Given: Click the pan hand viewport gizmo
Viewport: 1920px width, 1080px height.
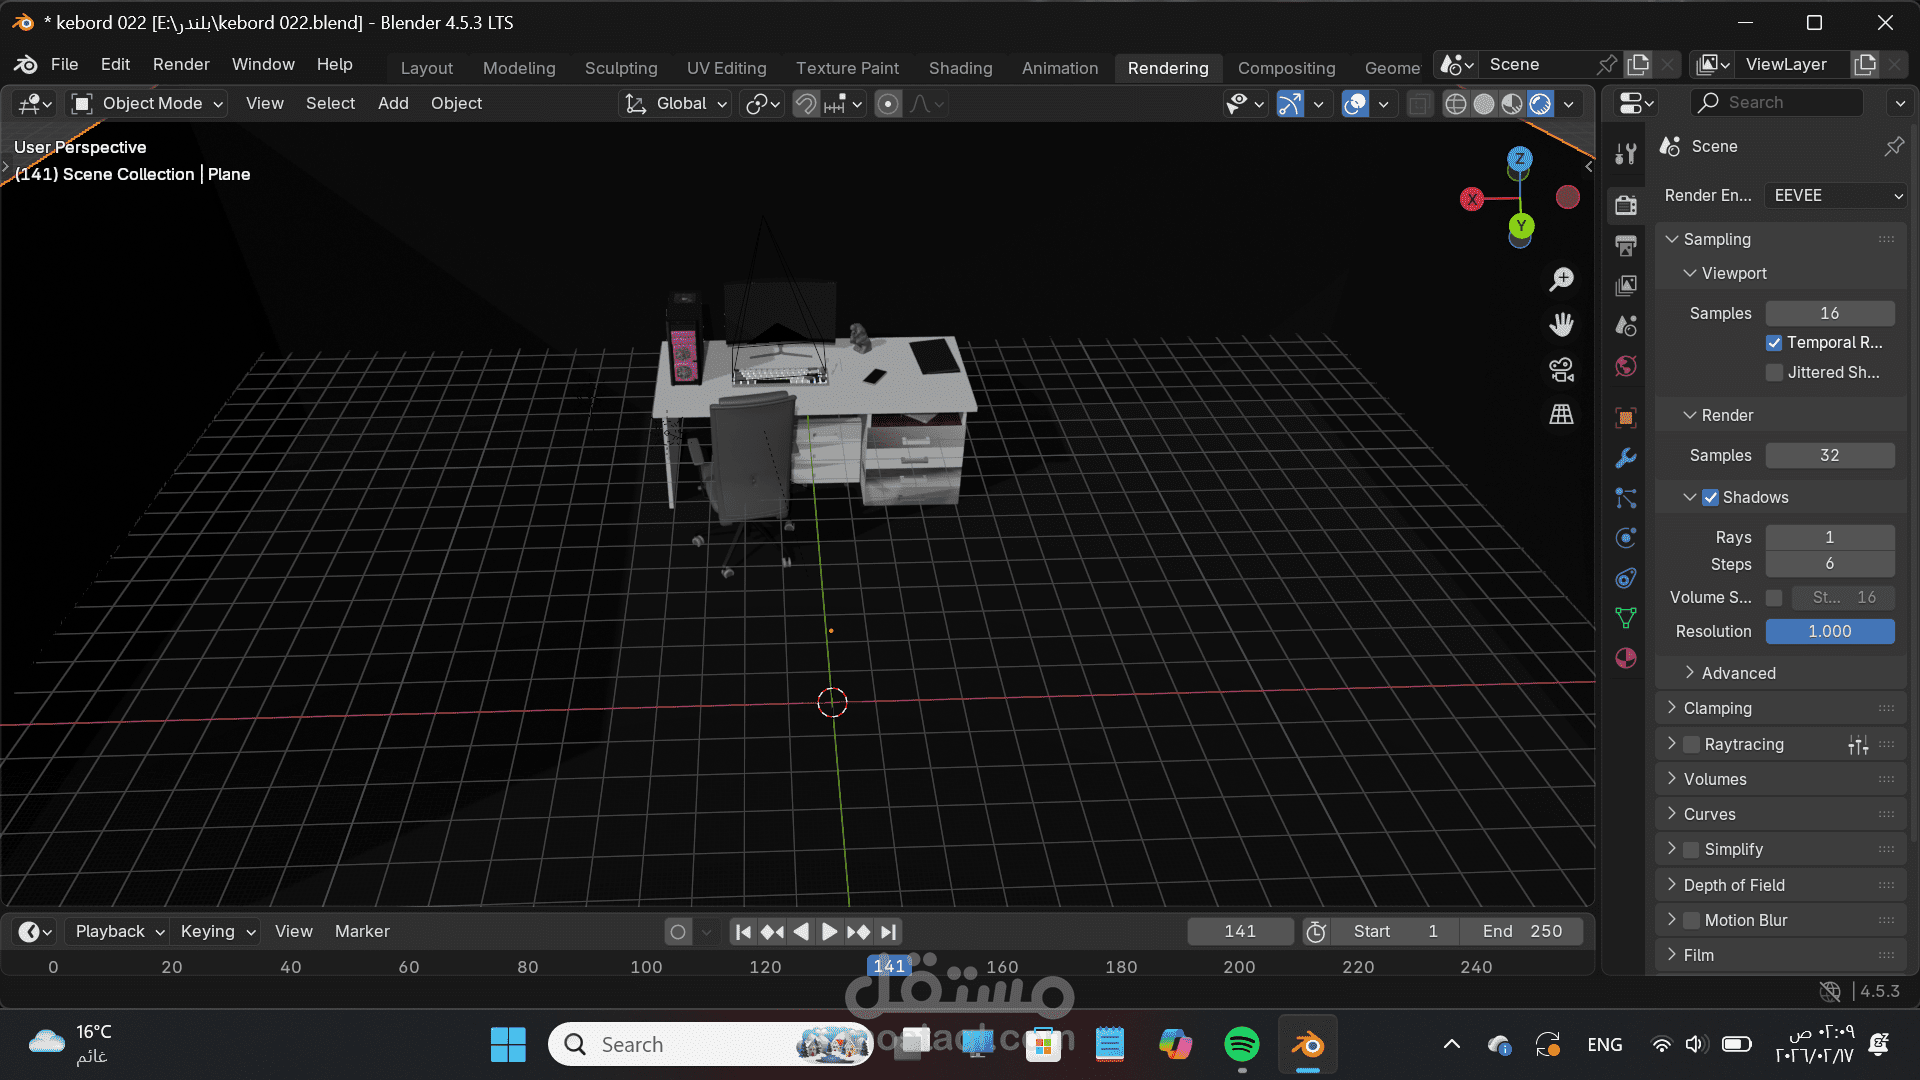Looking at the screenshot, I should (1561, 324).
